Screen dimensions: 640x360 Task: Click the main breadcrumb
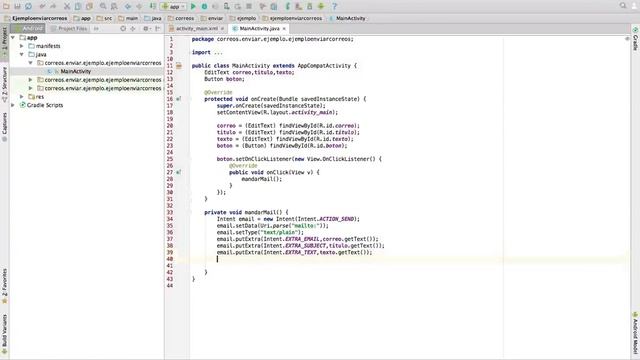point(128,18)
